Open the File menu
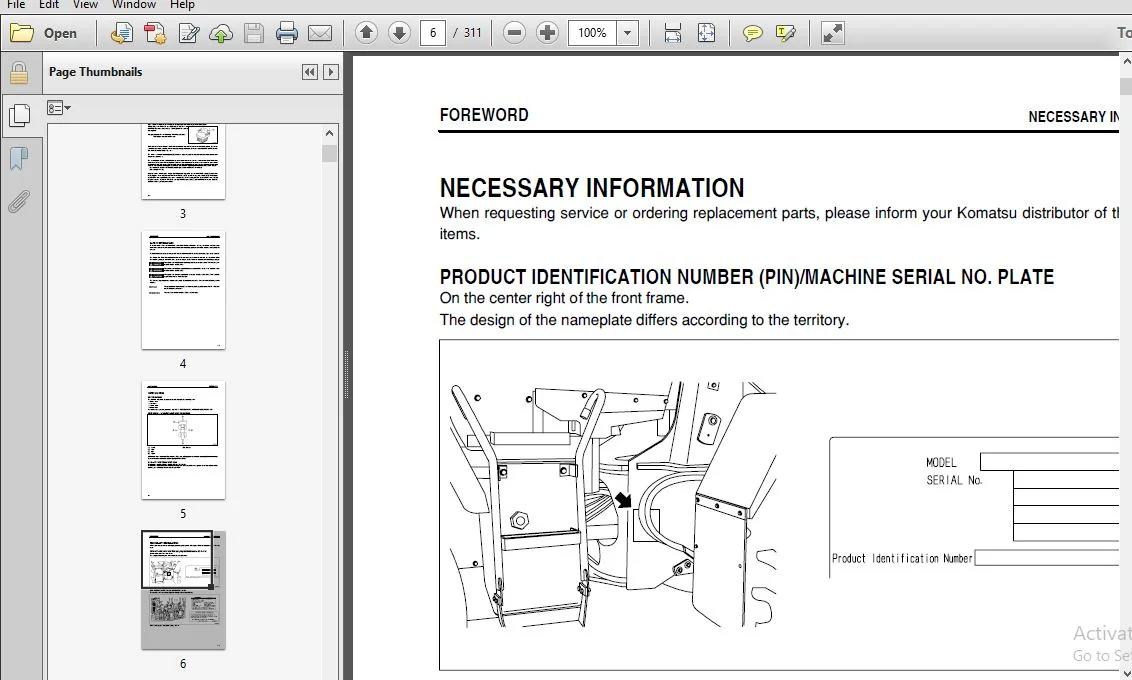Image resolution: width=1132 pixels, height=680 pixels. (x=16, y=4)
